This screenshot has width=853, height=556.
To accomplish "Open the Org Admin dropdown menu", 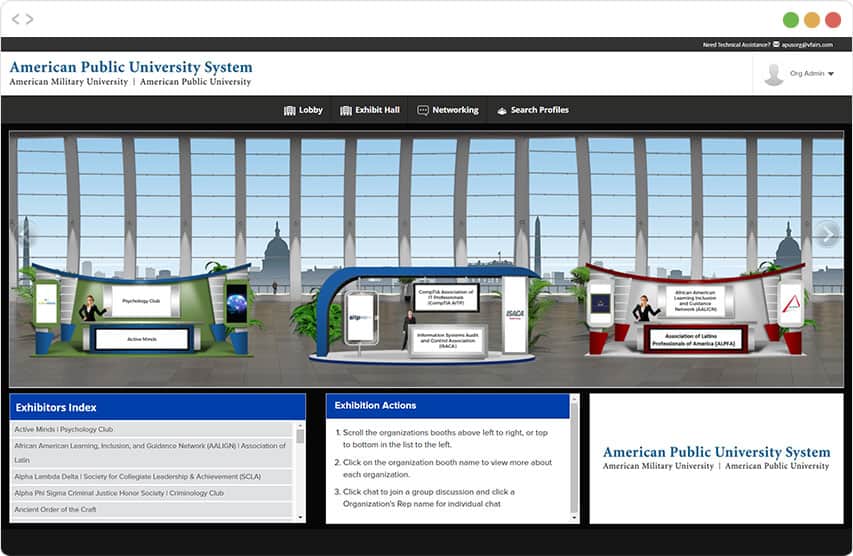I will pos(812,73).
